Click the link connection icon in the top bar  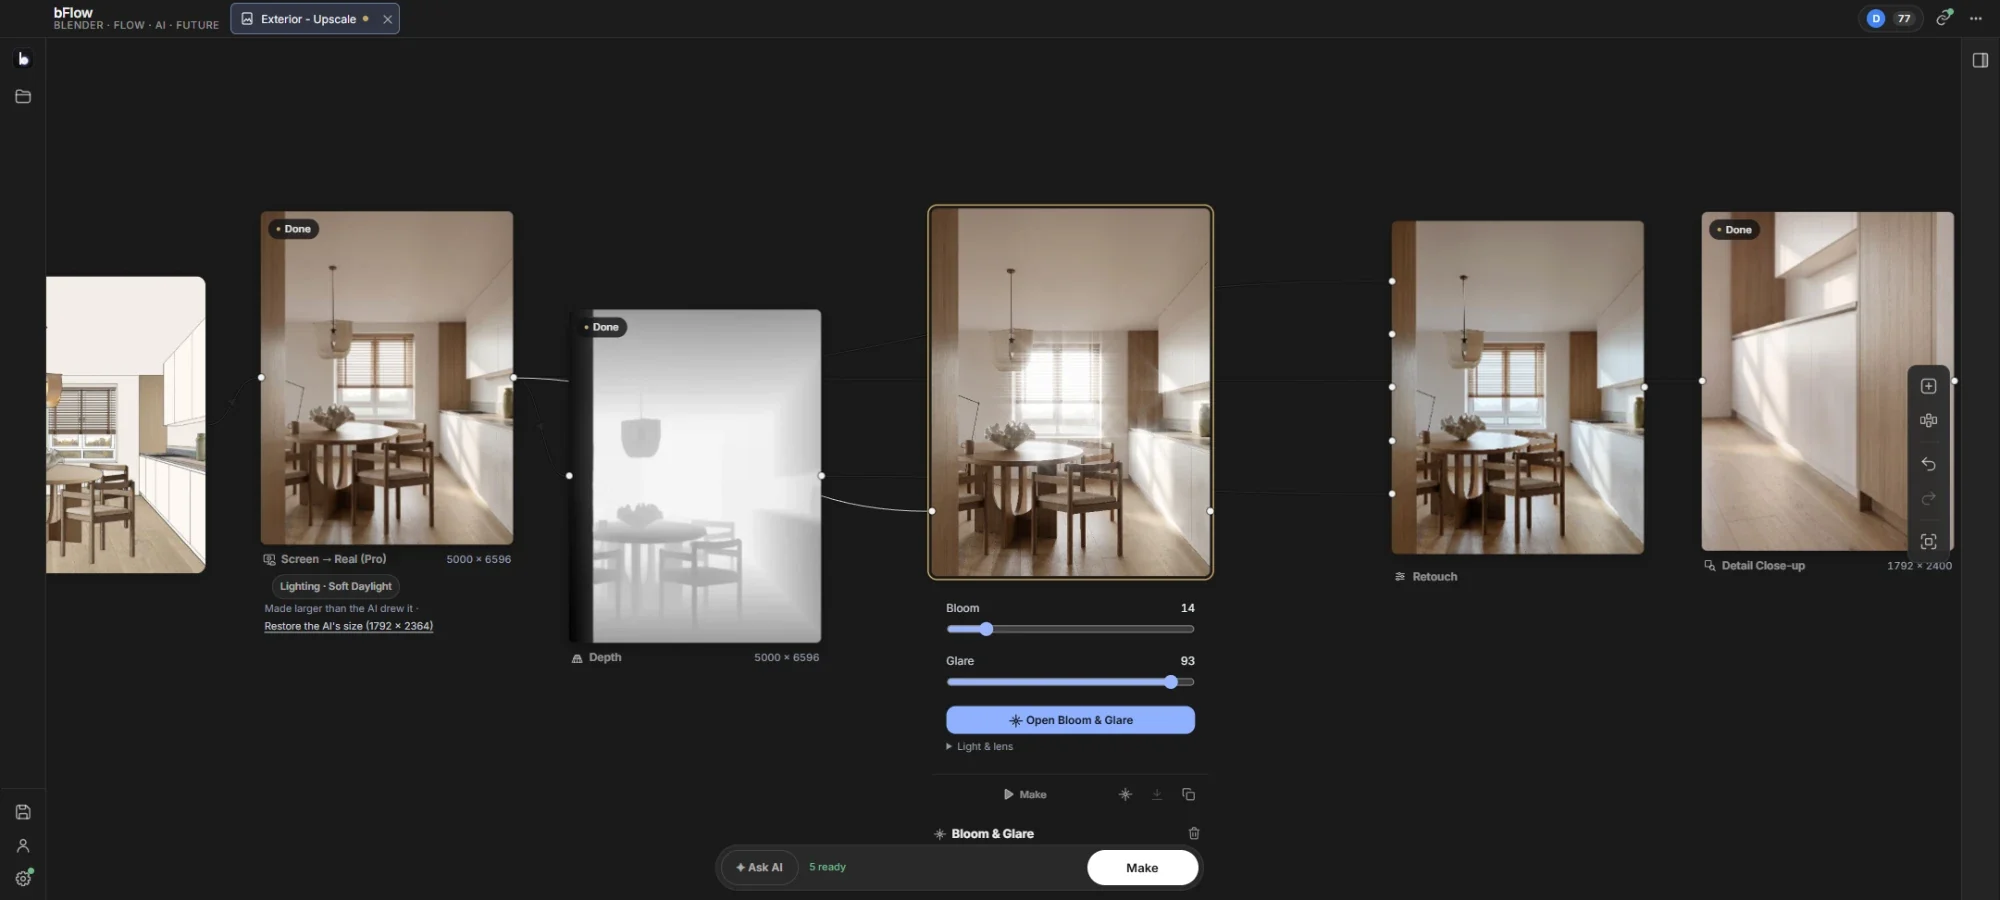coord(1944,18)
